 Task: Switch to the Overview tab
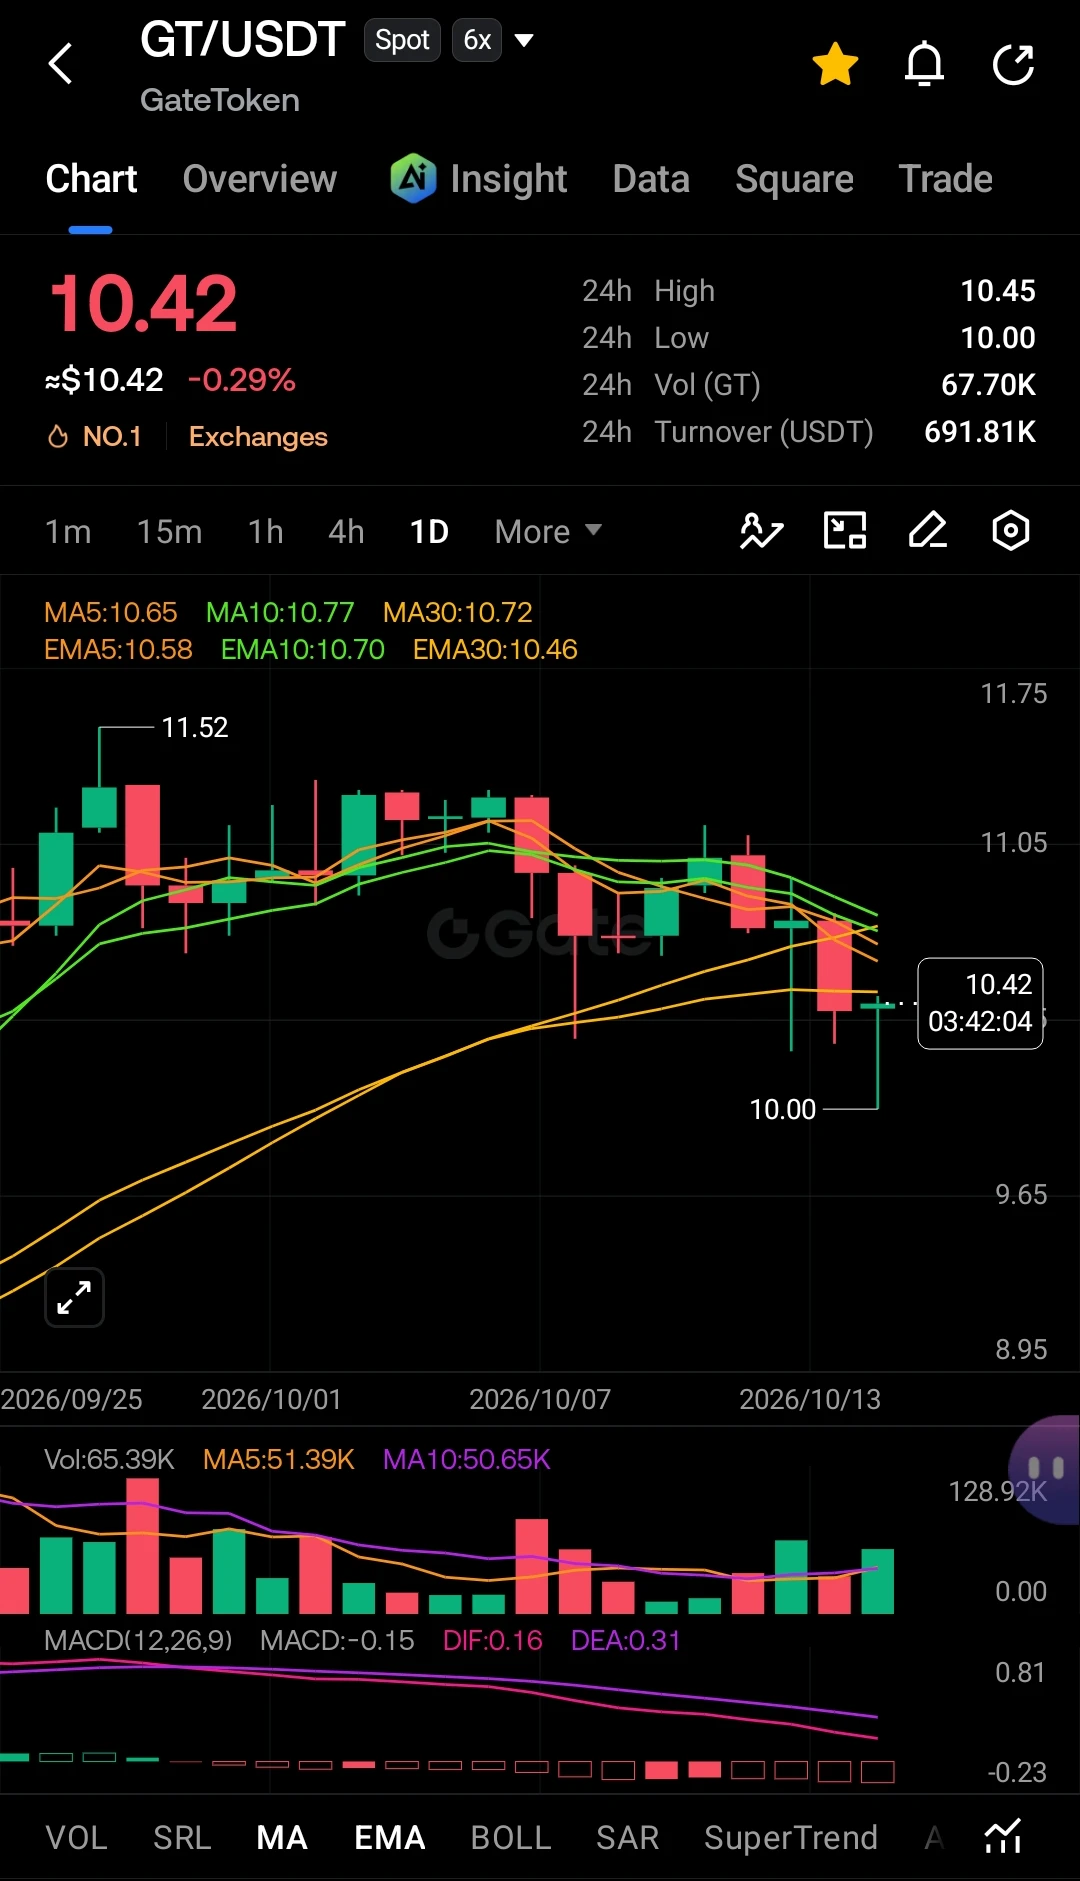pos(260,179)
